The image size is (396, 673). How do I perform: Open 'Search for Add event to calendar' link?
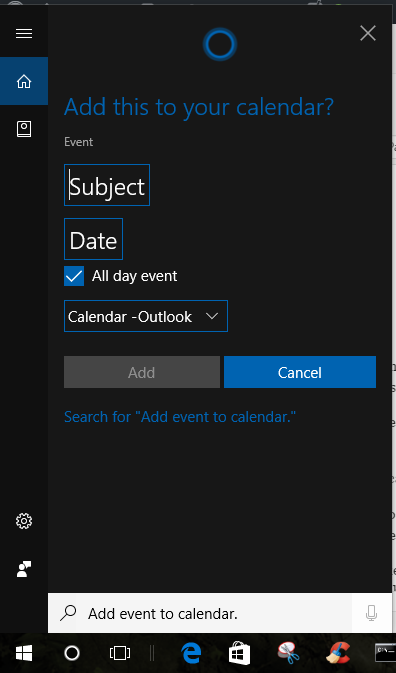tap(180, 417)
